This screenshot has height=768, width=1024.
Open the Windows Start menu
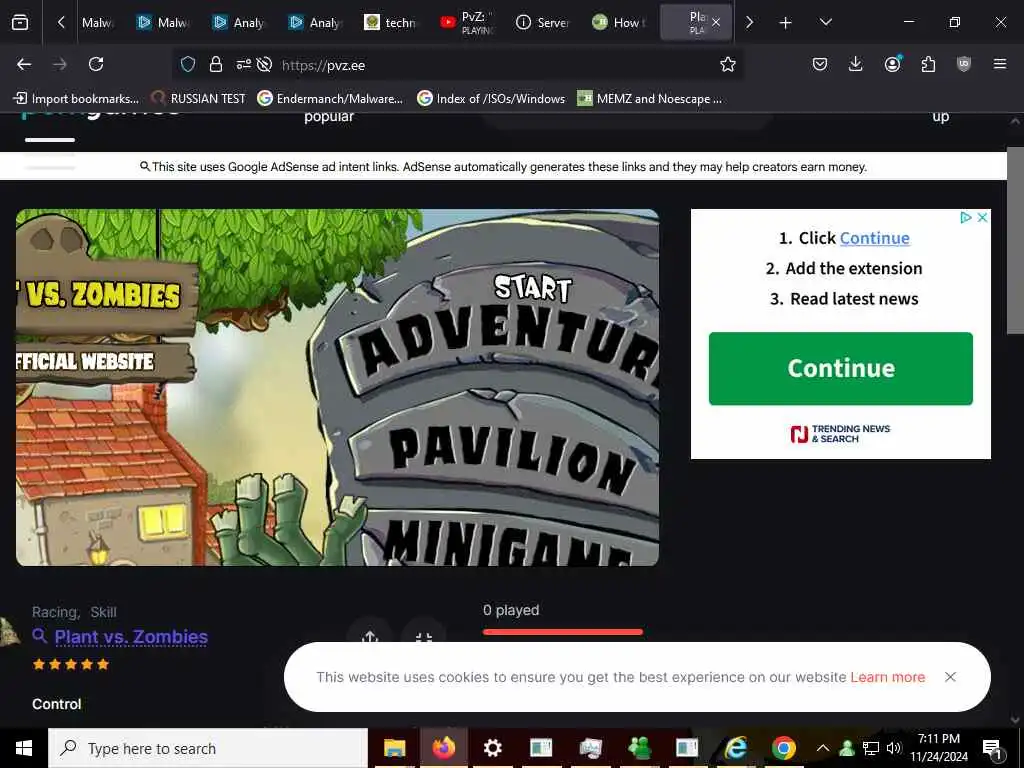(x=24, y=748)
